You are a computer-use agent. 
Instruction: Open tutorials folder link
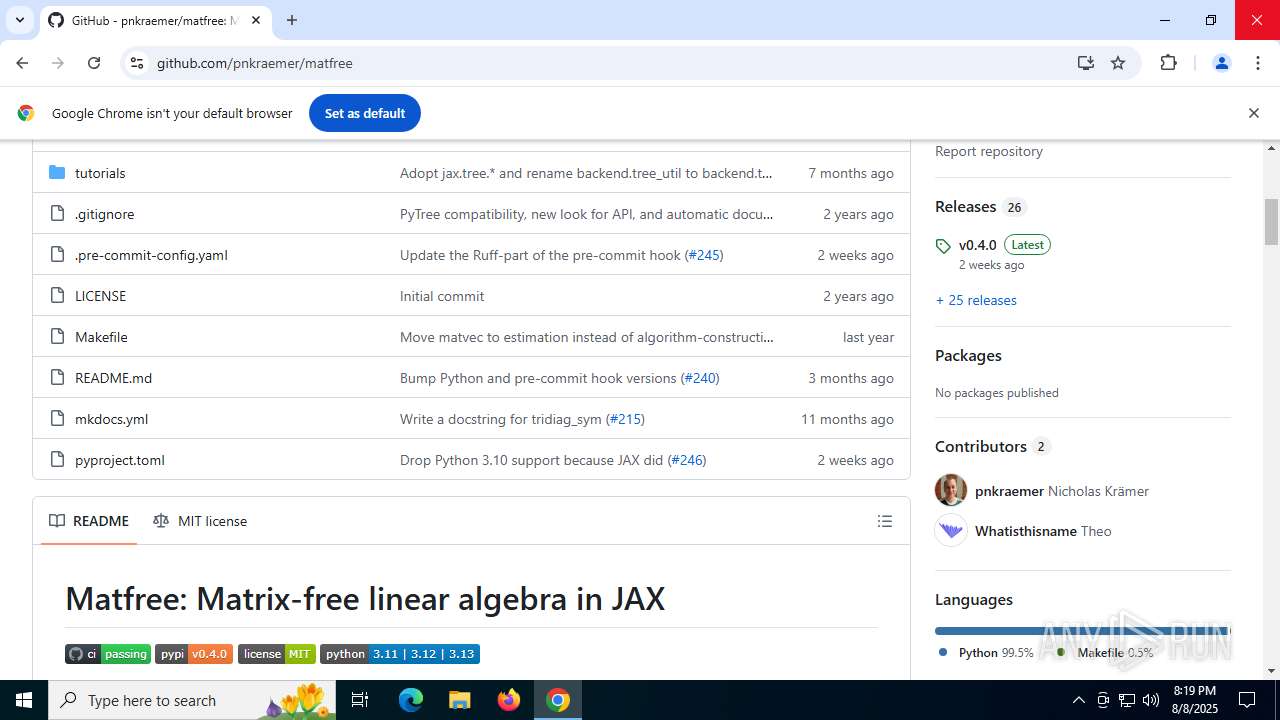pos(100,173)
